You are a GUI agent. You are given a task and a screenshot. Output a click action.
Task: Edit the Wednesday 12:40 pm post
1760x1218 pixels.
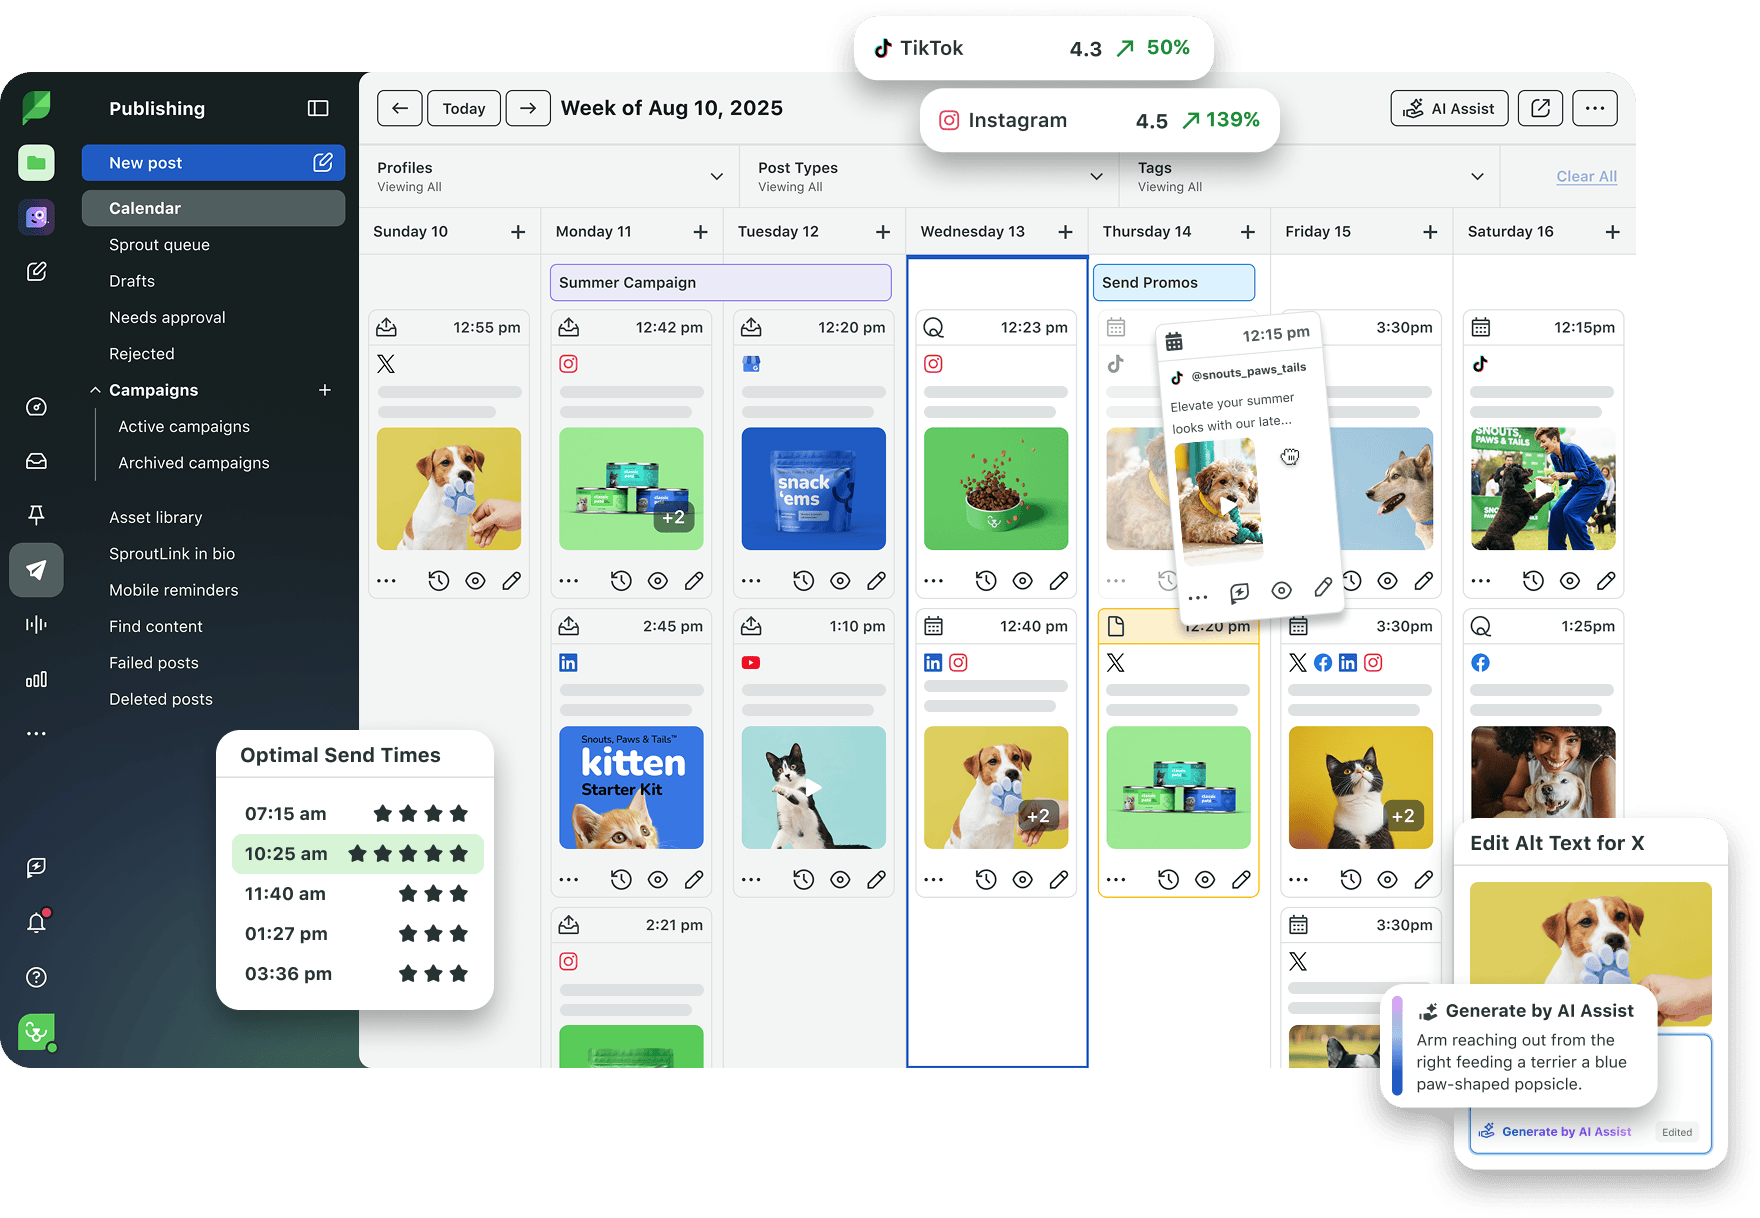[1058, 880]
